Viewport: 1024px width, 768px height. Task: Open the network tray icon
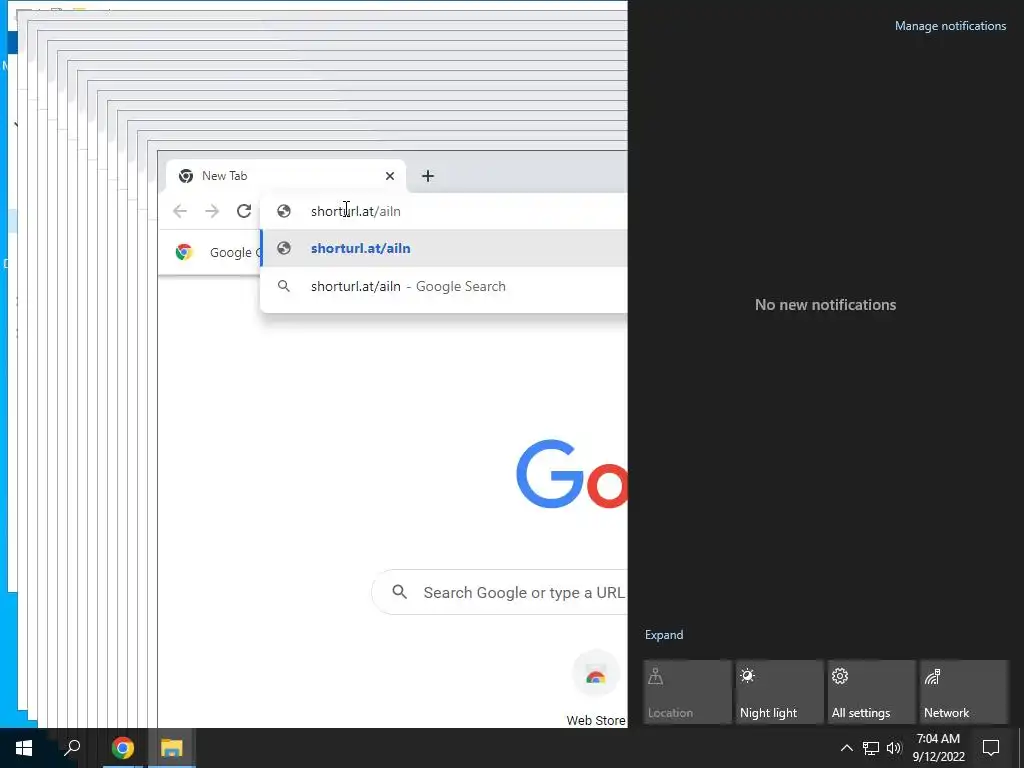871,748
